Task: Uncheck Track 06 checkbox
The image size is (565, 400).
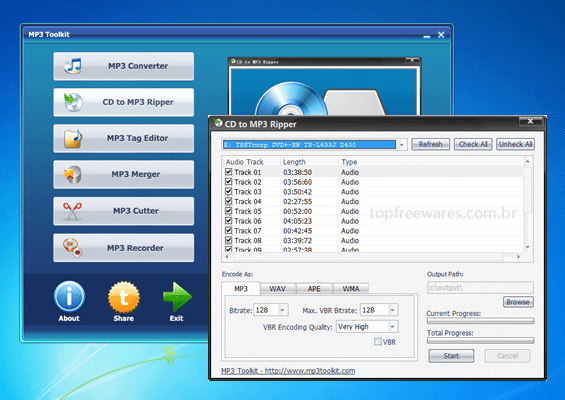Action: coord(228,221)
